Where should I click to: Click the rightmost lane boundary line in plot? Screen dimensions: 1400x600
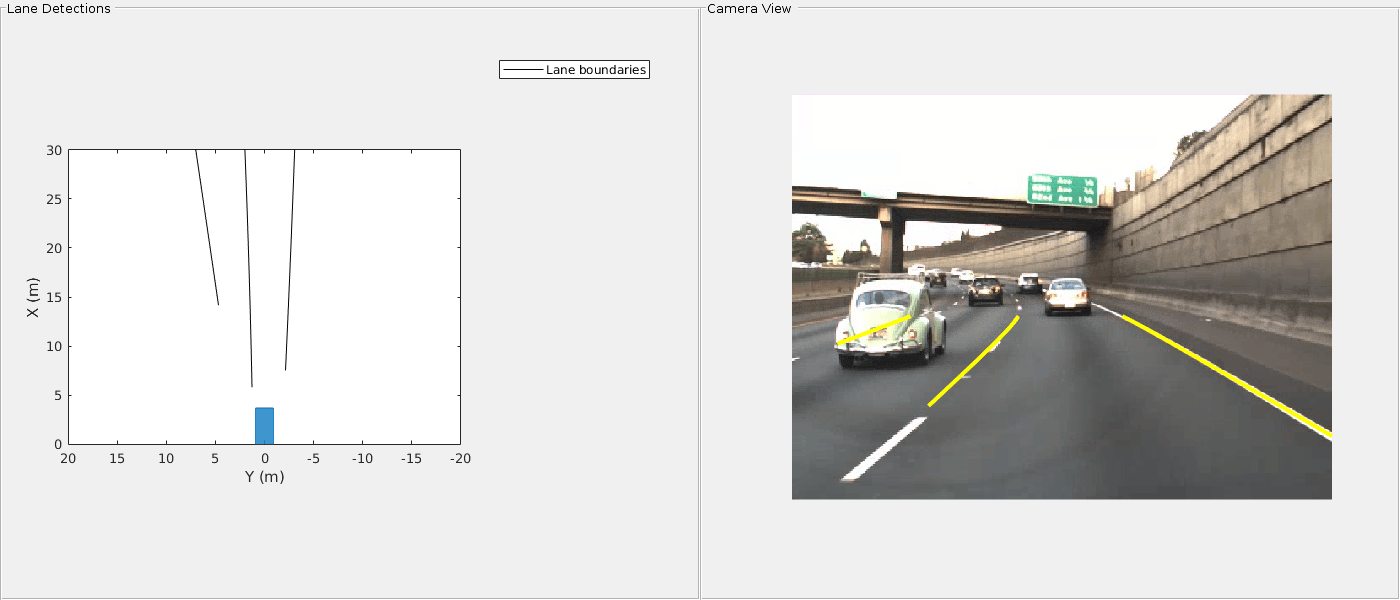point(290,260)
